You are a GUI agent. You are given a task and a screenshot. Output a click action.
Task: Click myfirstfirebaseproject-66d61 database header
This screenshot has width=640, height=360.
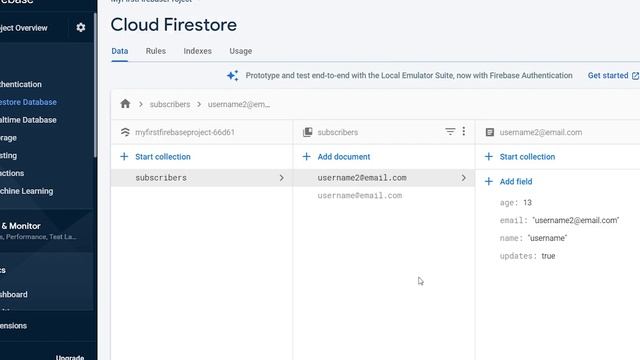(x=185, y=132)
